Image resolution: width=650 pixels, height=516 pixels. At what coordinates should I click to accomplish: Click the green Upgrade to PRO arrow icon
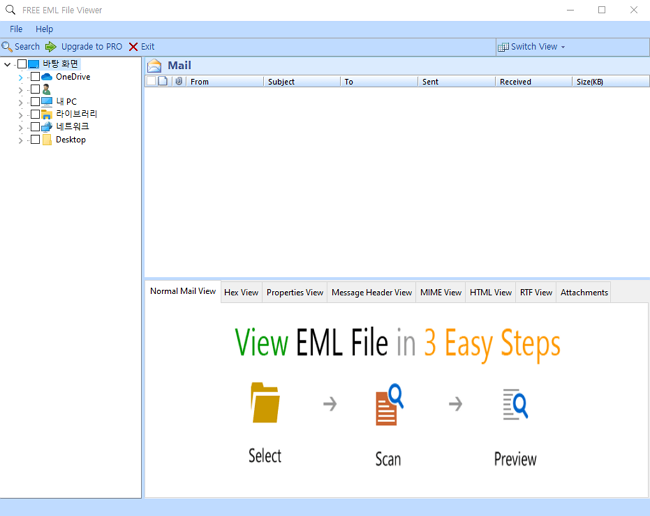click(51, 46)
